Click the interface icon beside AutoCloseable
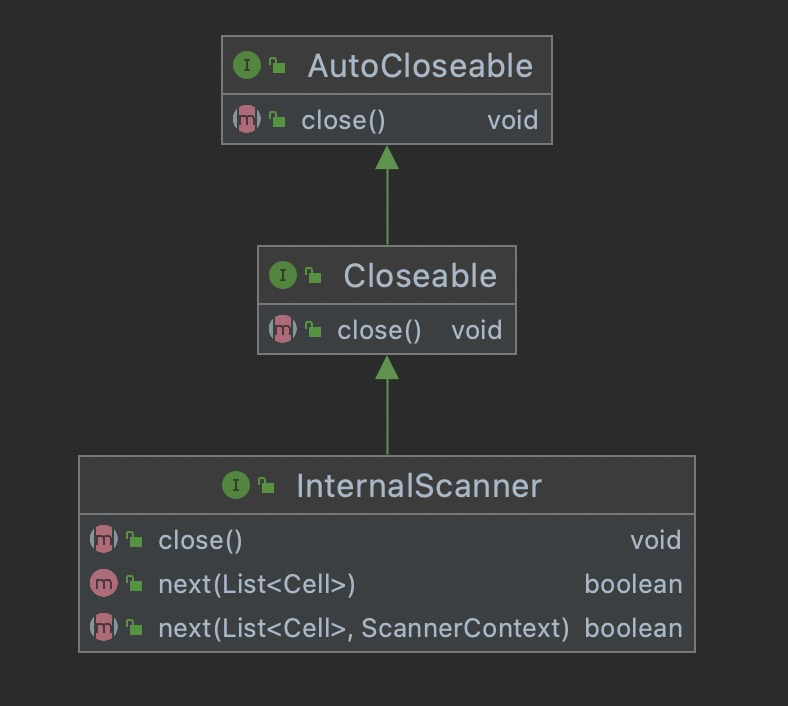Image resolution: width=788 pixels, height=706 pixels. pyautogui.click(x=246, y=66)
